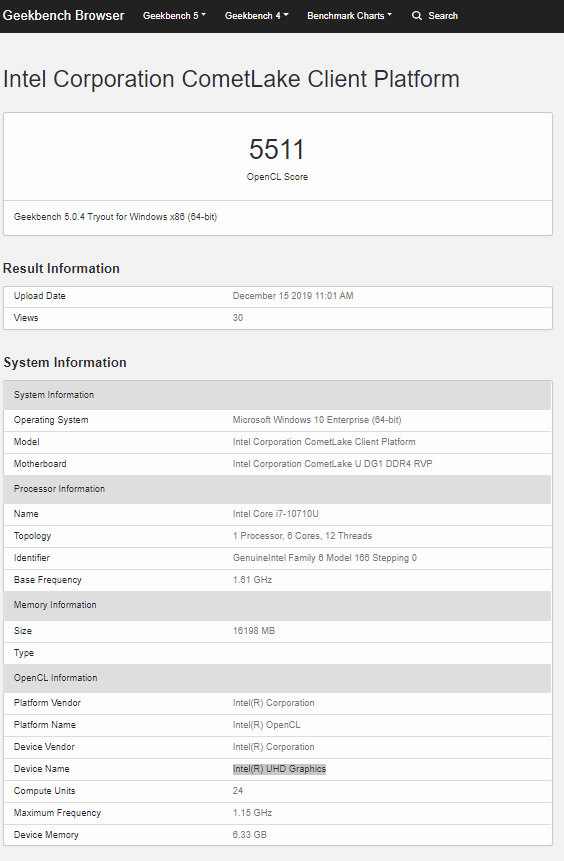Click the magnifying glass search icon
The width and height of the screenshot is (564, 861).
tap(417, 15)
